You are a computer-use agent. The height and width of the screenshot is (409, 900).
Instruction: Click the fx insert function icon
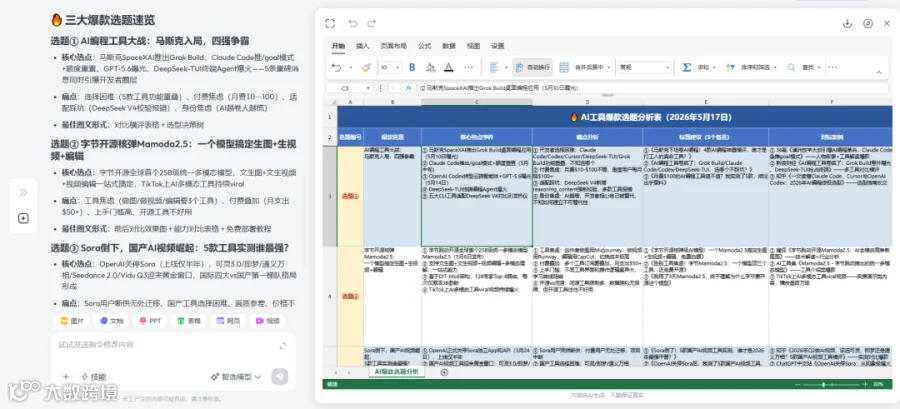pos(408,88)
